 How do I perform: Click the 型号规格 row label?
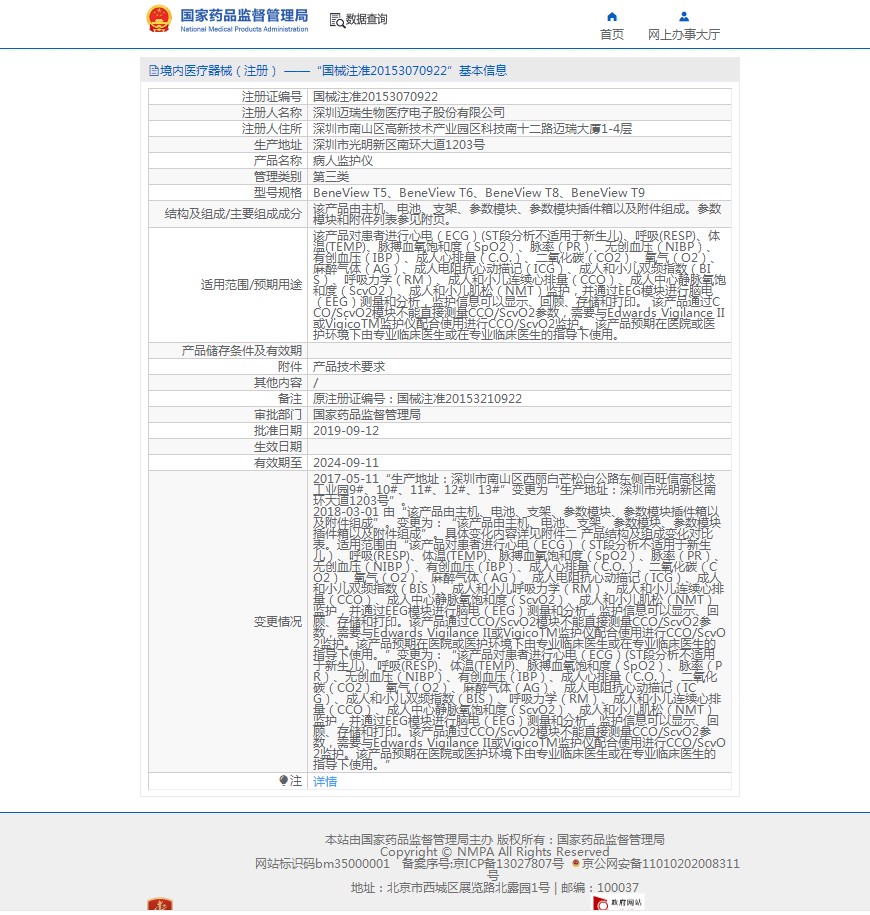pyautogui.click(x=278, y=193)
